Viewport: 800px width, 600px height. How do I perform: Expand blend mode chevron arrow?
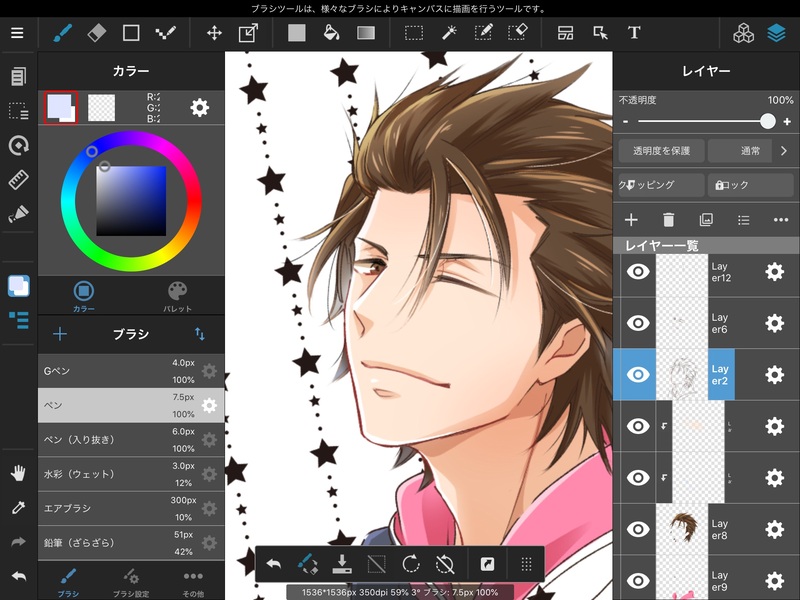[784, 151]
